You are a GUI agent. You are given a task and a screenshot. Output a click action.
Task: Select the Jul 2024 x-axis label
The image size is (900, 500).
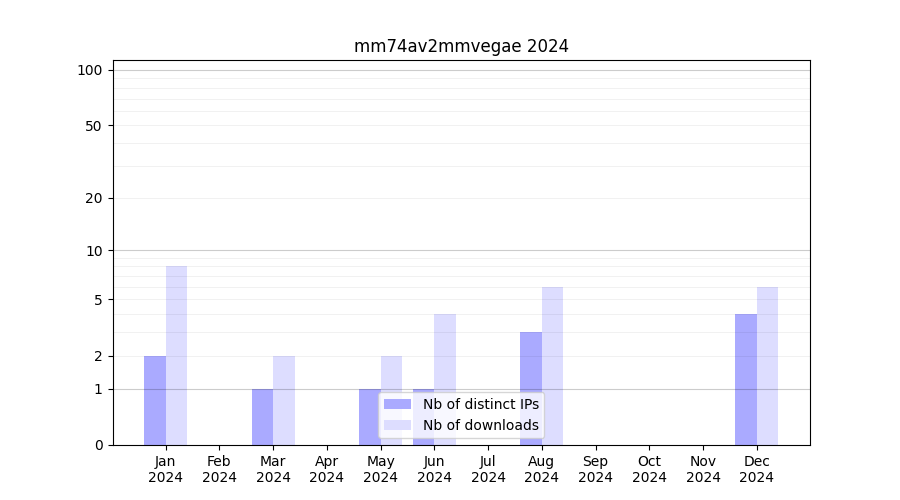coord(488,469)
